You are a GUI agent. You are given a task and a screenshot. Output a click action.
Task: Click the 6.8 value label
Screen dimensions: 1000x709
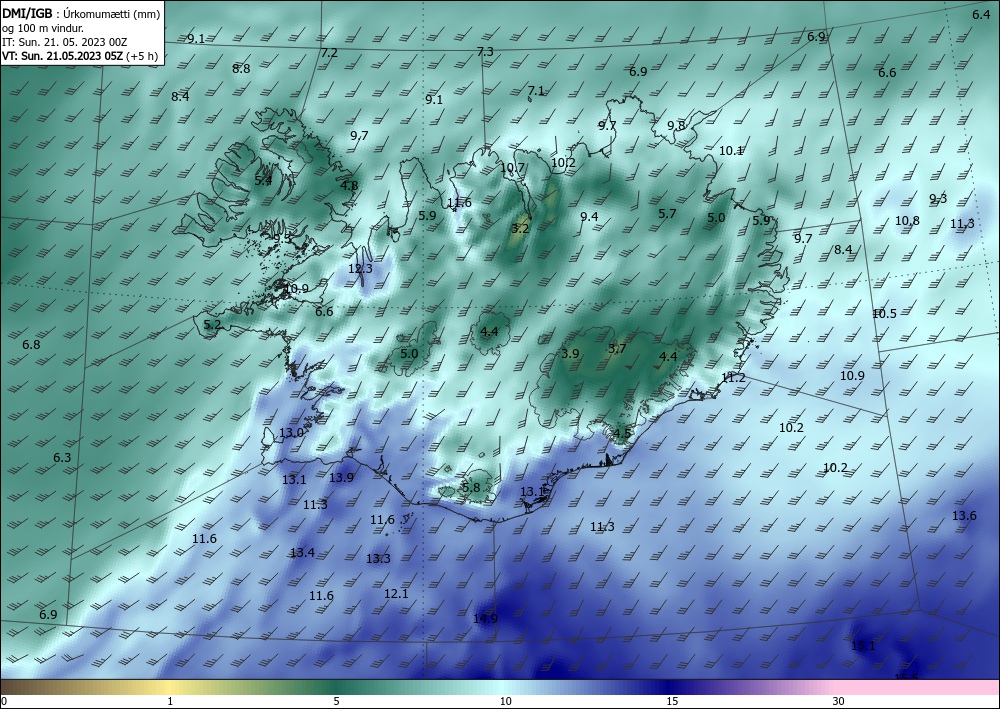point(31,344)
